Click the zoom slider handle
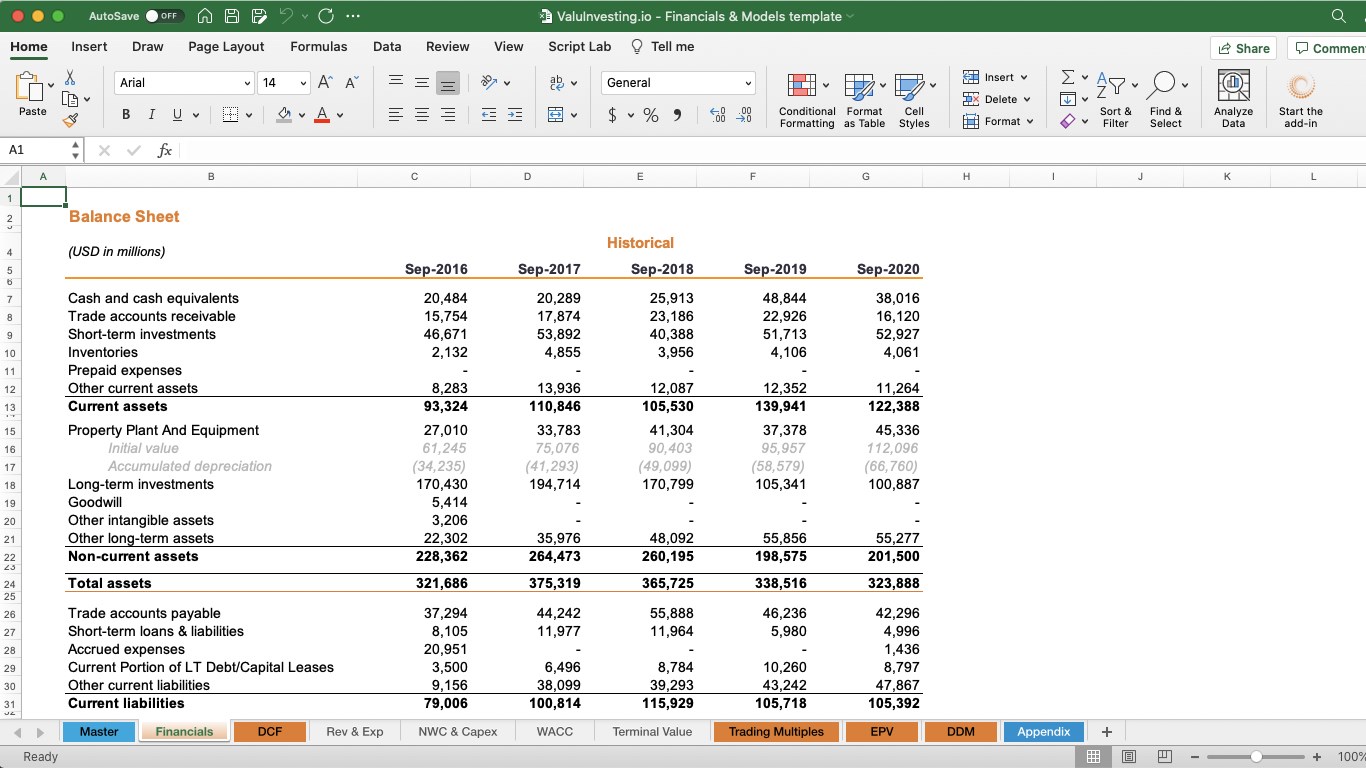The image size is (1366, 768). point(1256,757)
